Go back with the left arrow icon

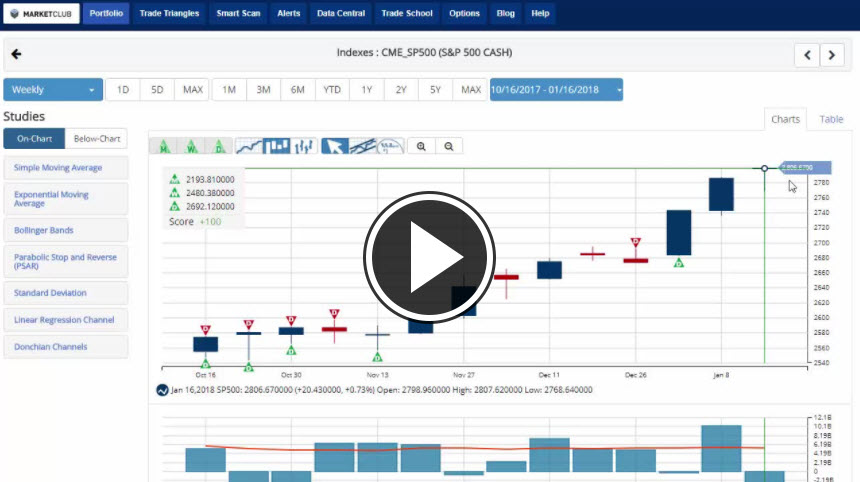point(16,54)
